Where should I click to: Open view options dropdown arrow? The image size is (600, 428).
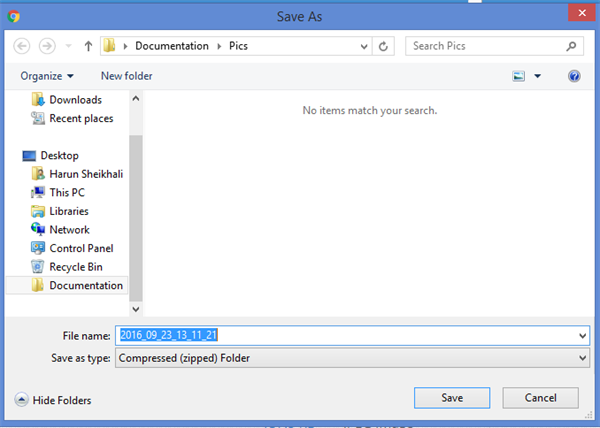[537, 76]
